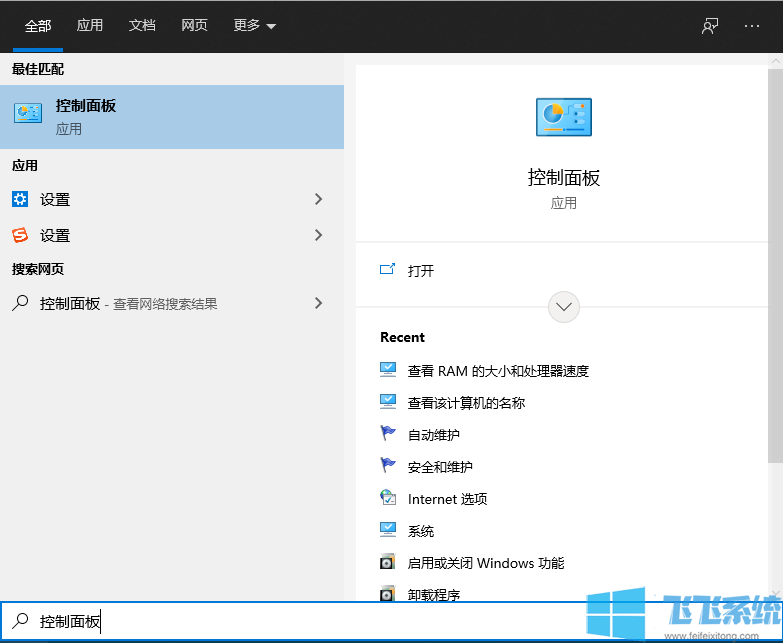Viewport: 783px width, 643px height.
Task: Open 查看该计算机的名称 recent item
Action: click(466, 403)
